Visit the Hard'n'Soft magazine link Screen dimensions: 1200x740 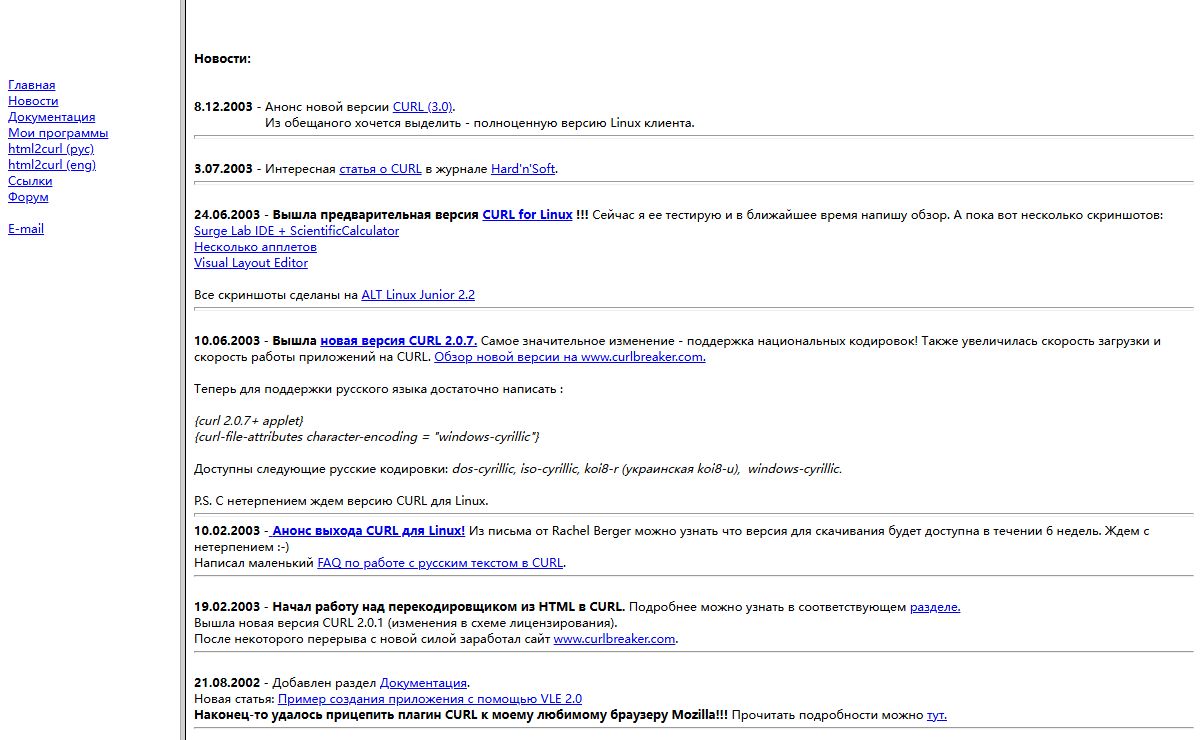(x=523, y=169)
